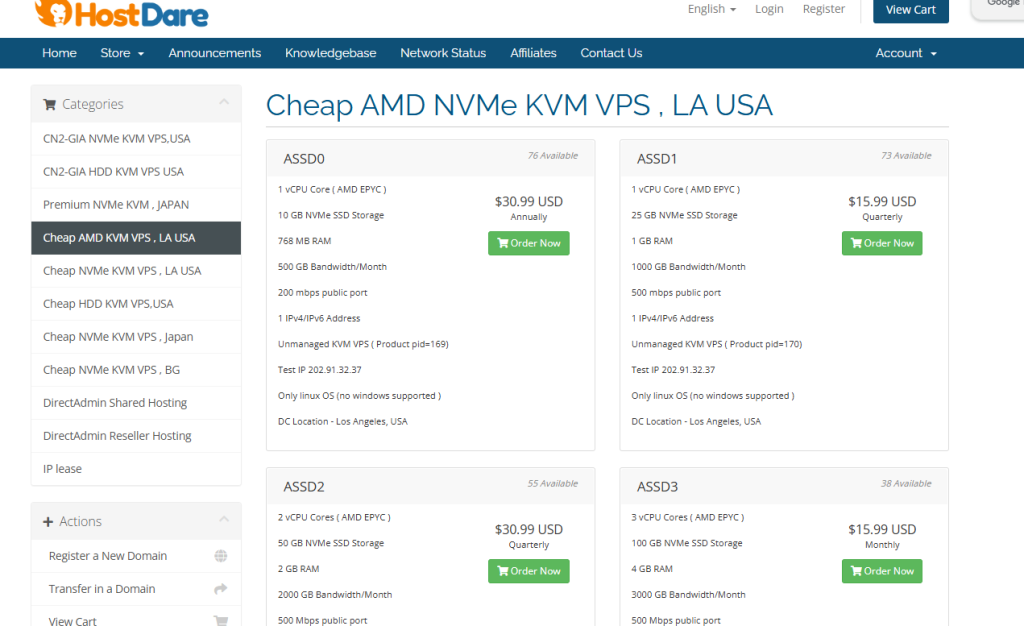The width and height of the screenshot is (1024, 626).
Task: Open Premium NVMe KVM, JAPAN category
Action: pos(136,205)
